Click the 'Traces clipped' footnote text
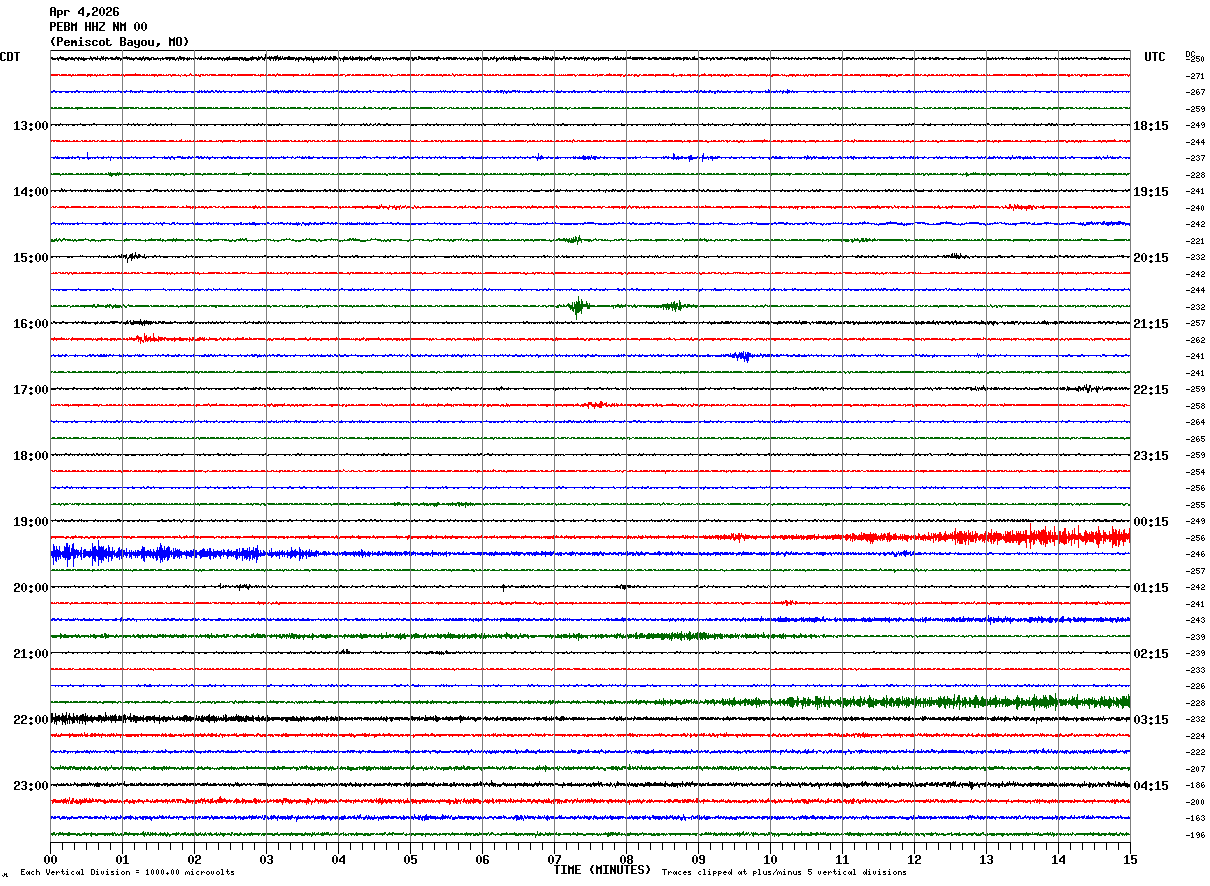 (x=784, y=873)
